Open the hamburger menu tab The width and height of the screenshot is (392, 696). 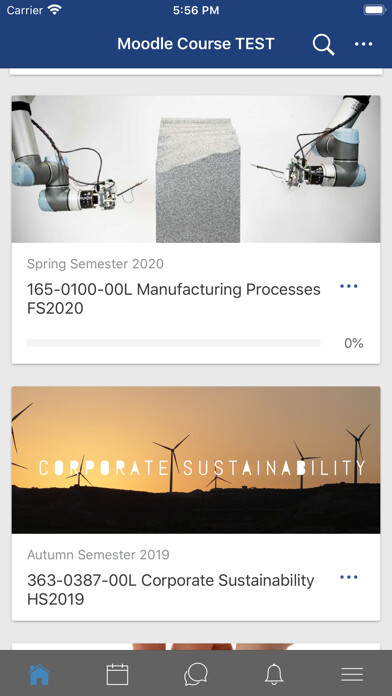[352, 675]
